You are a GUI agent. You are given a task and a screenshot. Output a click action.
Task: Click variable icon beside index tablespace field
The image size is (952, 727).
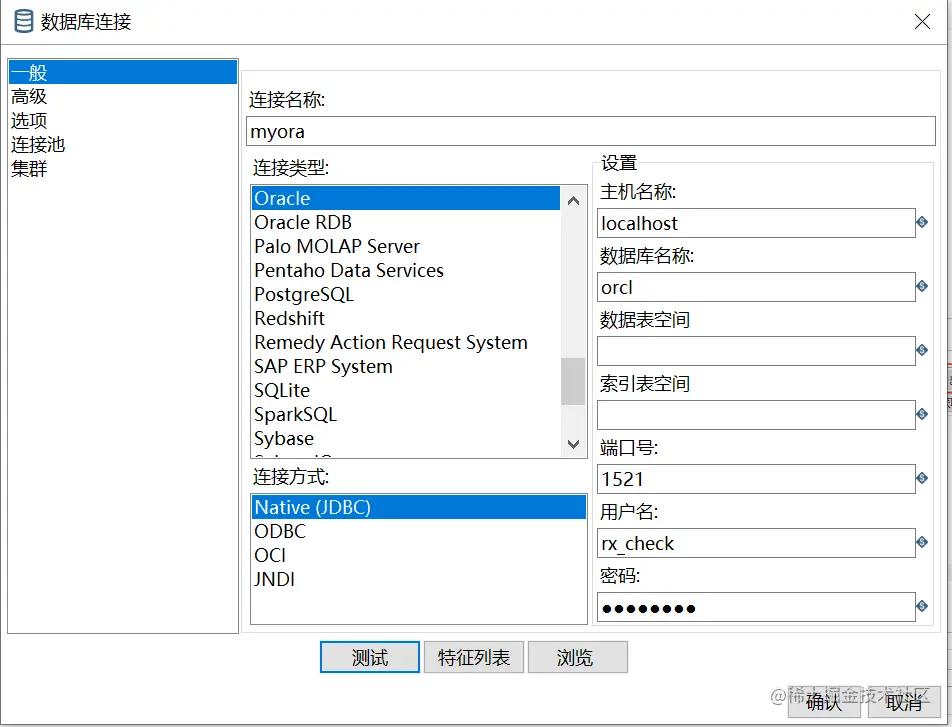tap(922, 414)
